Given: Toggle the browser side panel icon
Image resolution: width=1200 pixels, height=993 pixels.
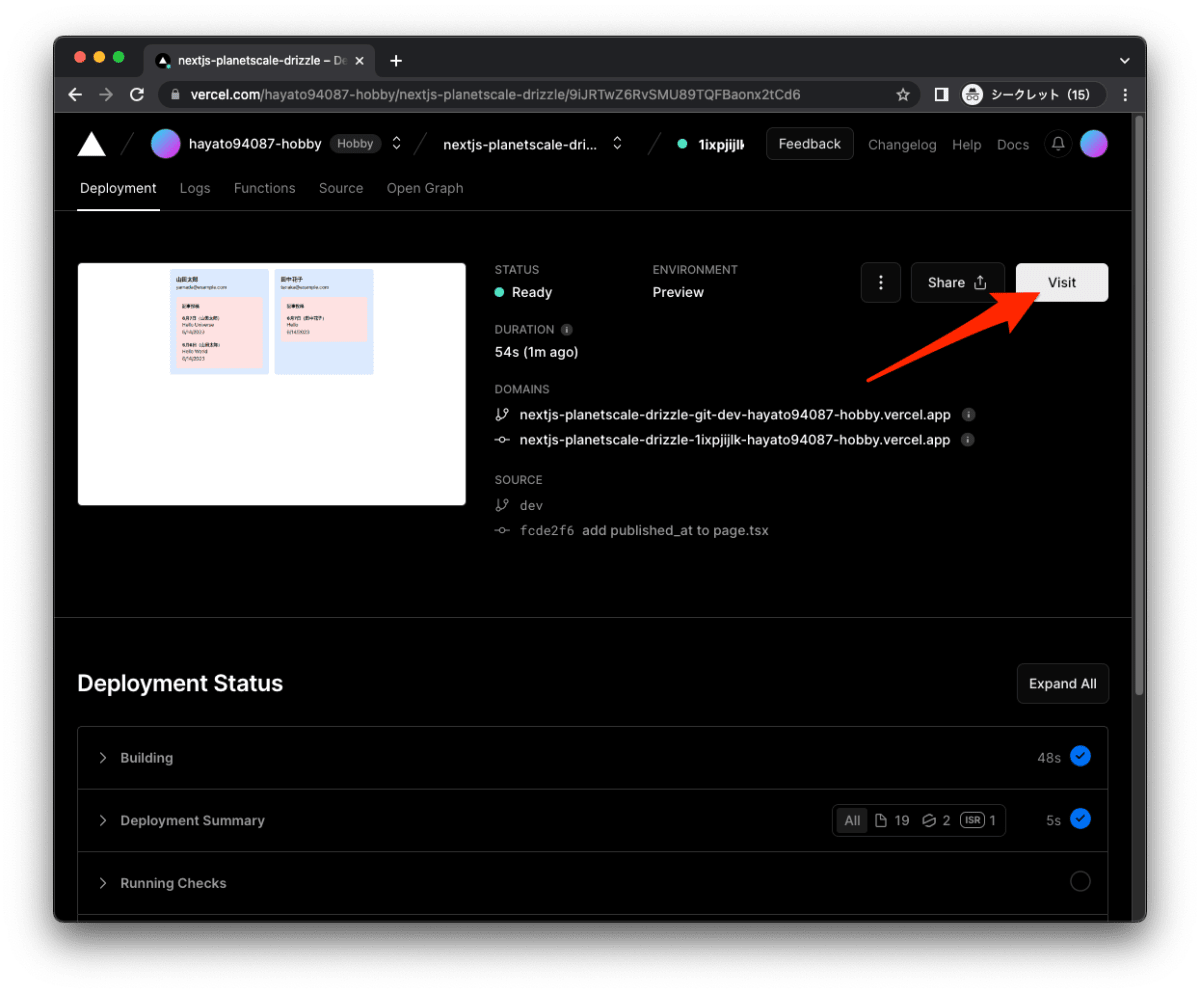Looking at the screenshot, I should point(941,94).
